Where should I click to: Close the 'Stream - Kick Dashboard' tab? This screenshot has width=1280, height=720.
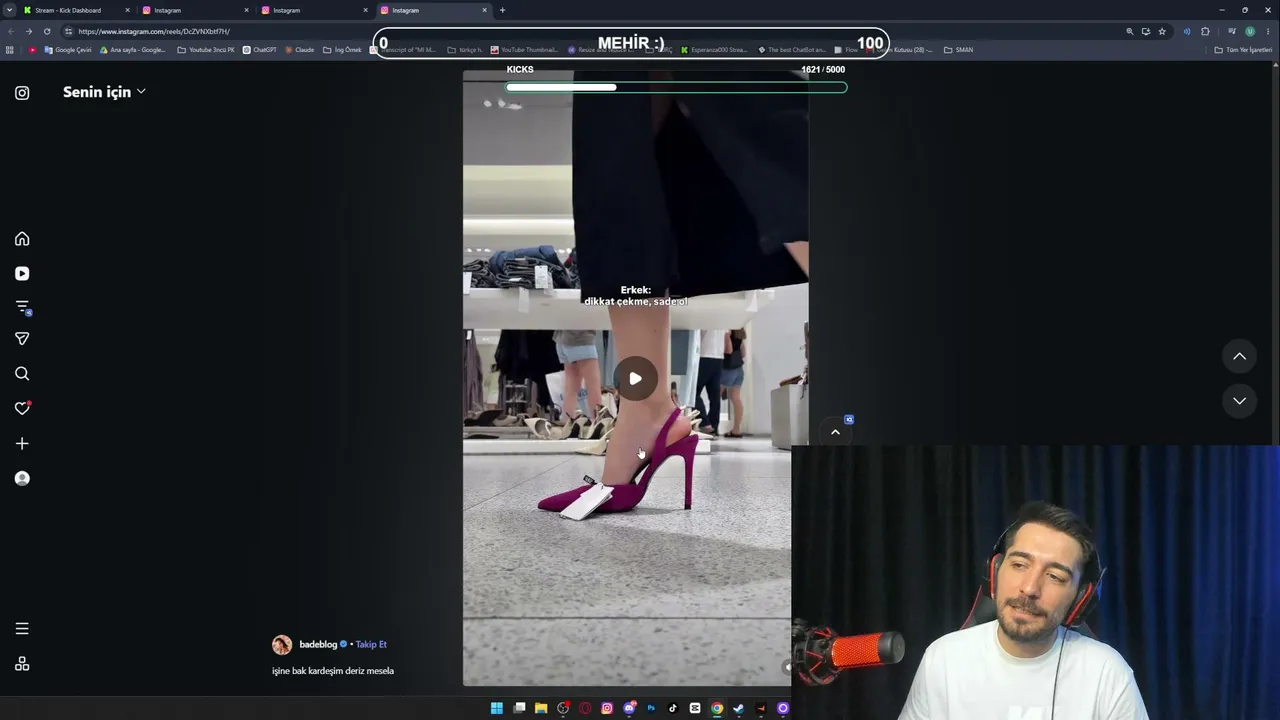(127, 10)
